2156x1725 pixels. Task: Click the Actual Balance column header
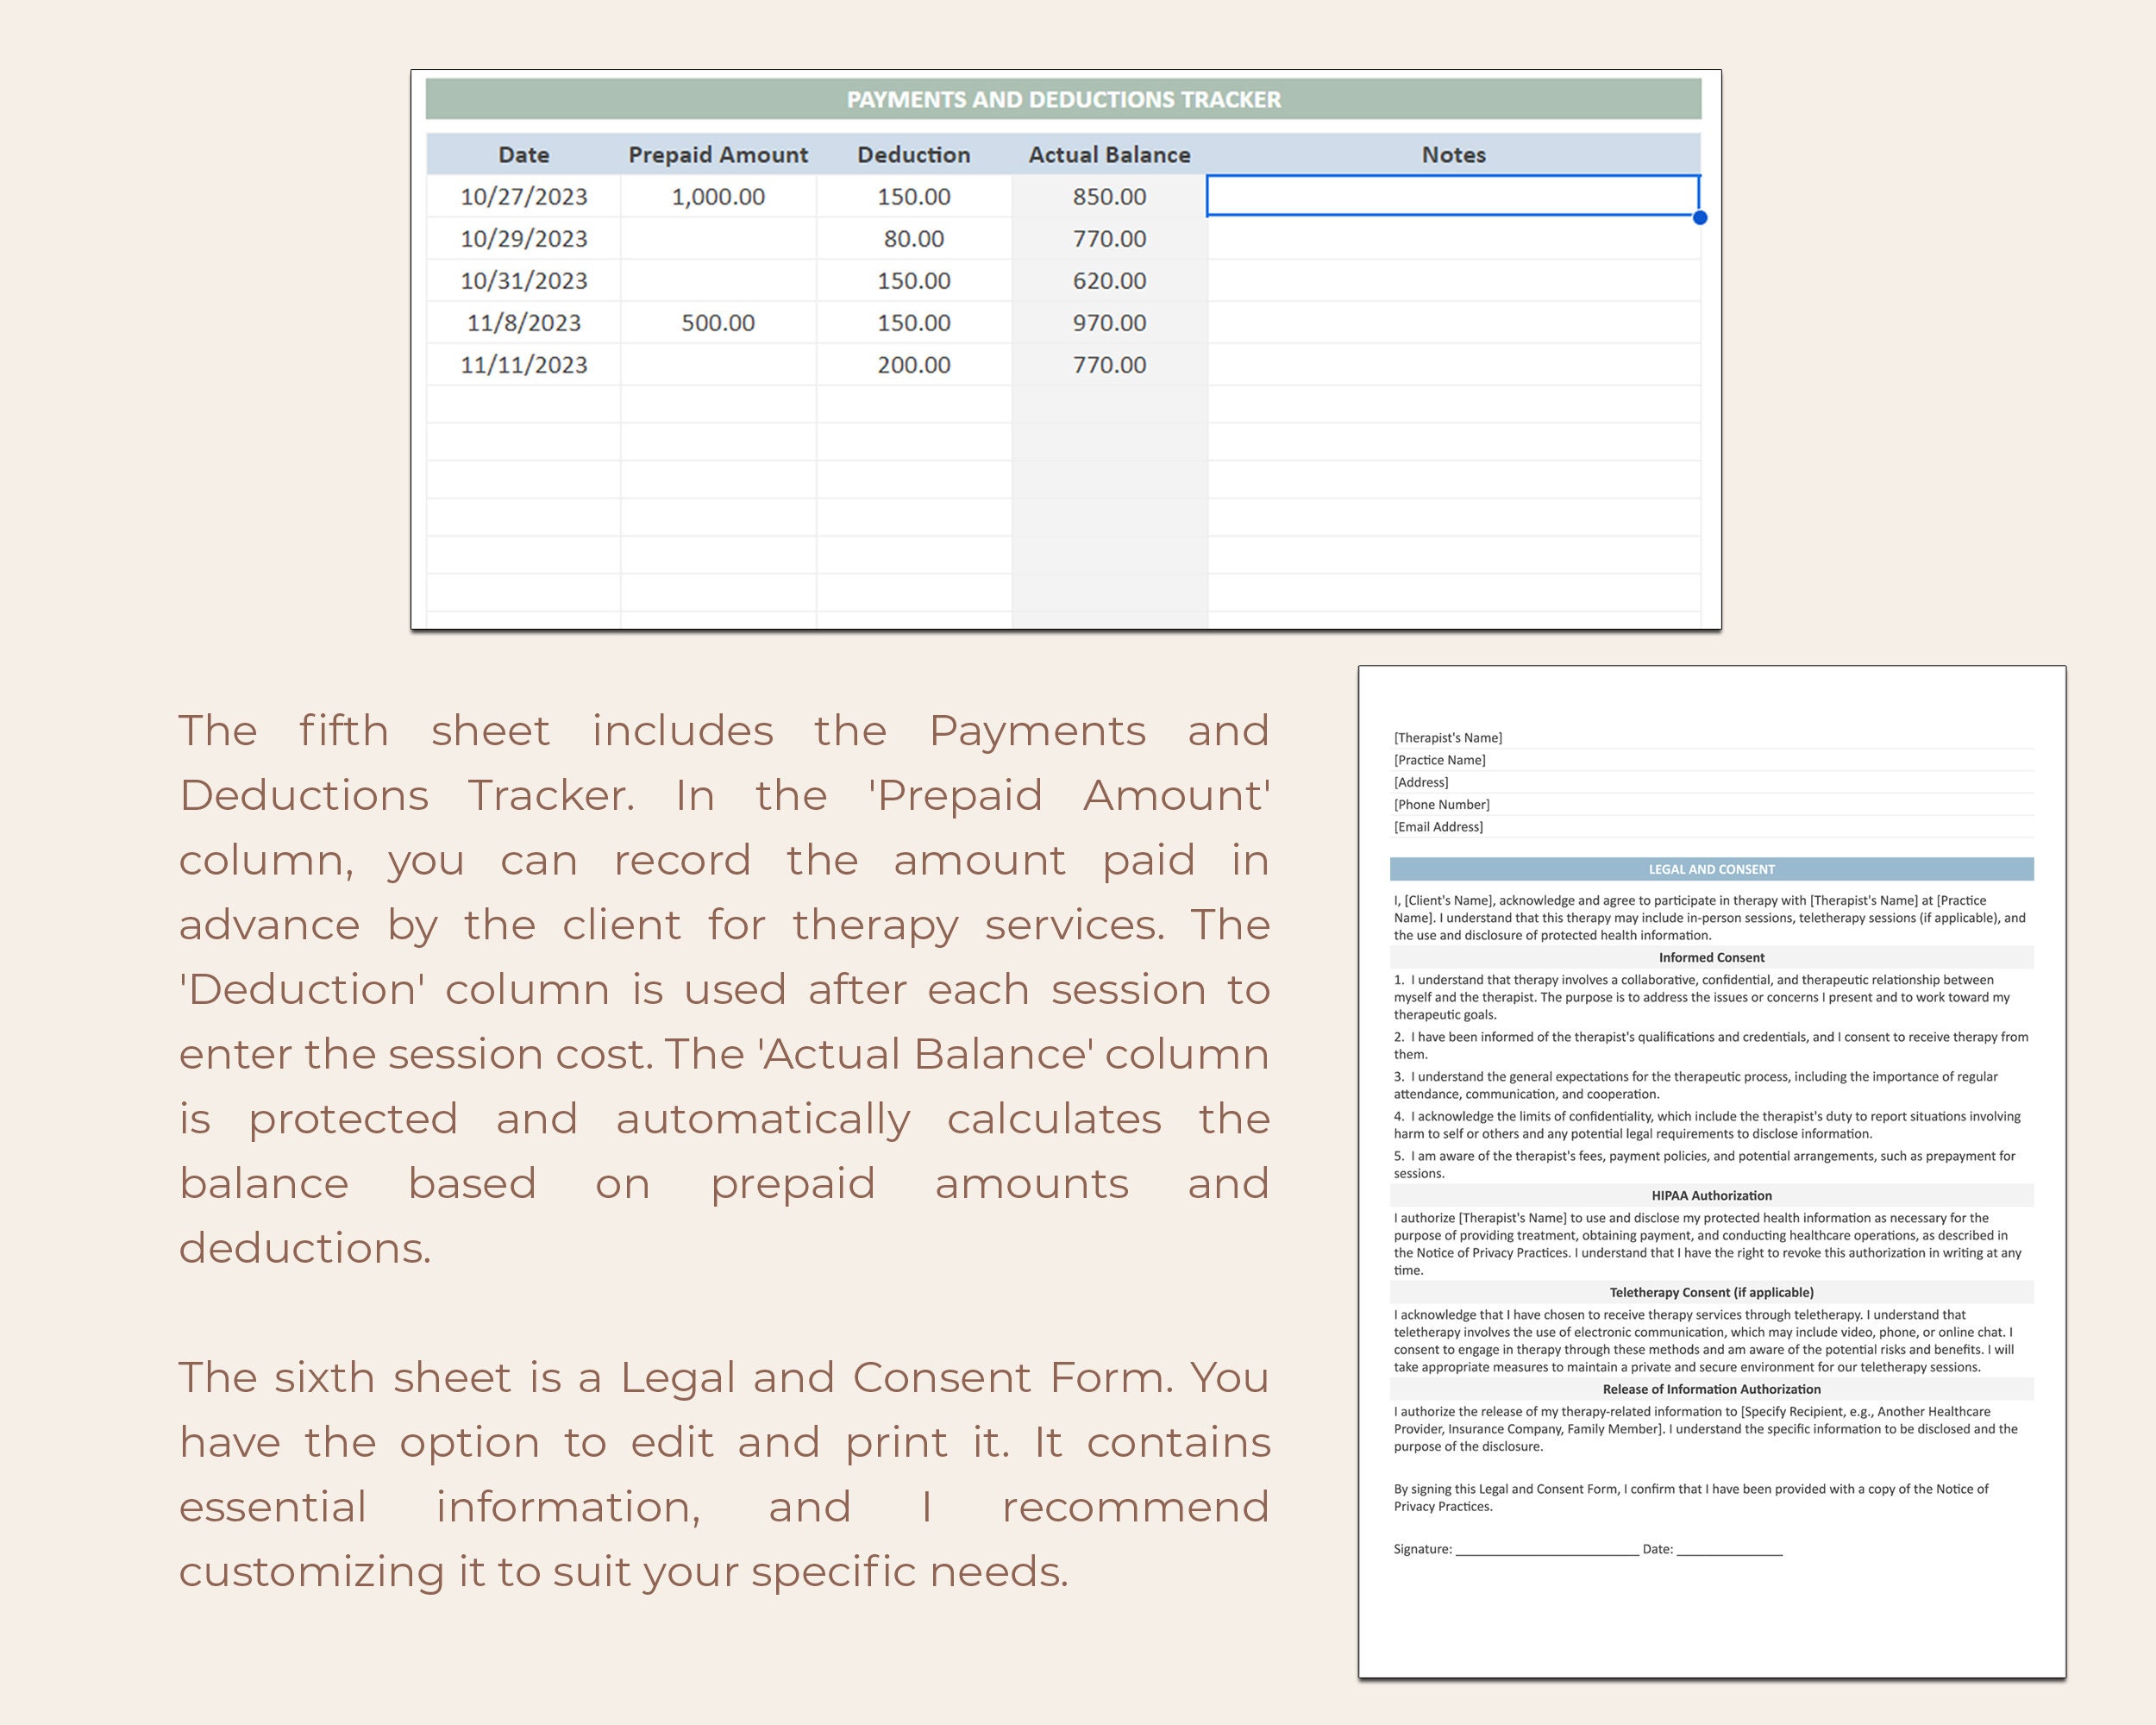(x=1108, y=154)
